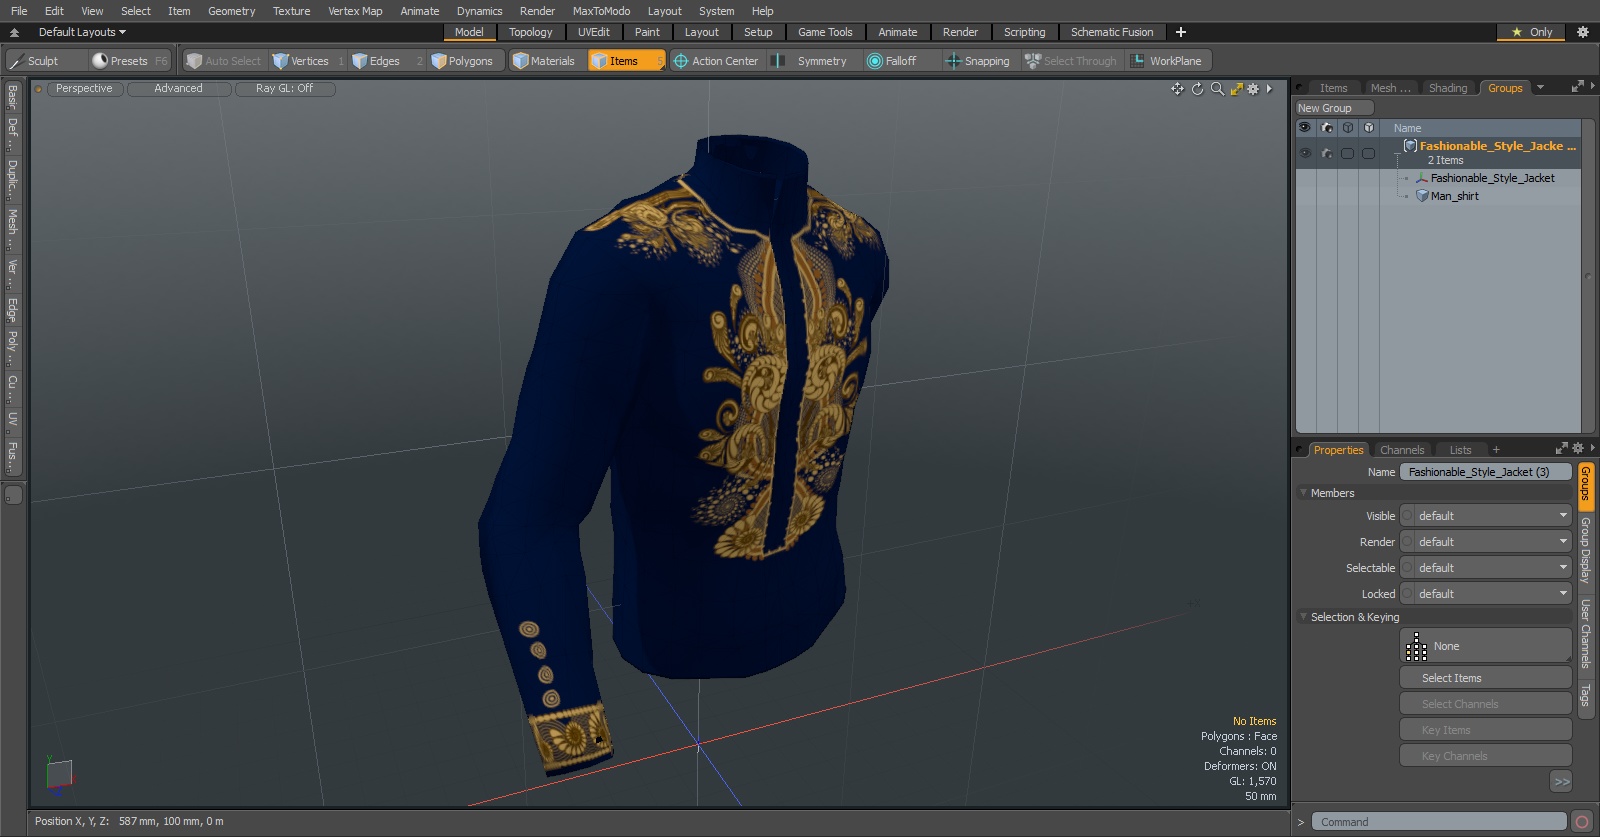Click the groups list vertical scrollbar
Viewport: 1600px width, 837px height.
point(1587,277)
